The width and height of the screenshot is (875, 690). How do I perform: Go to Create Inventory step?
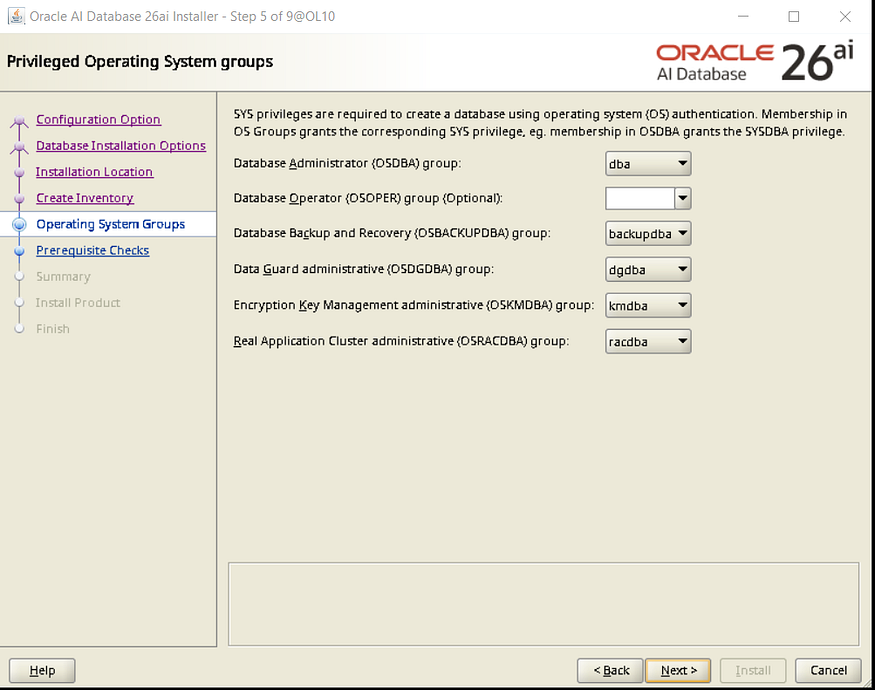point(85,198)
